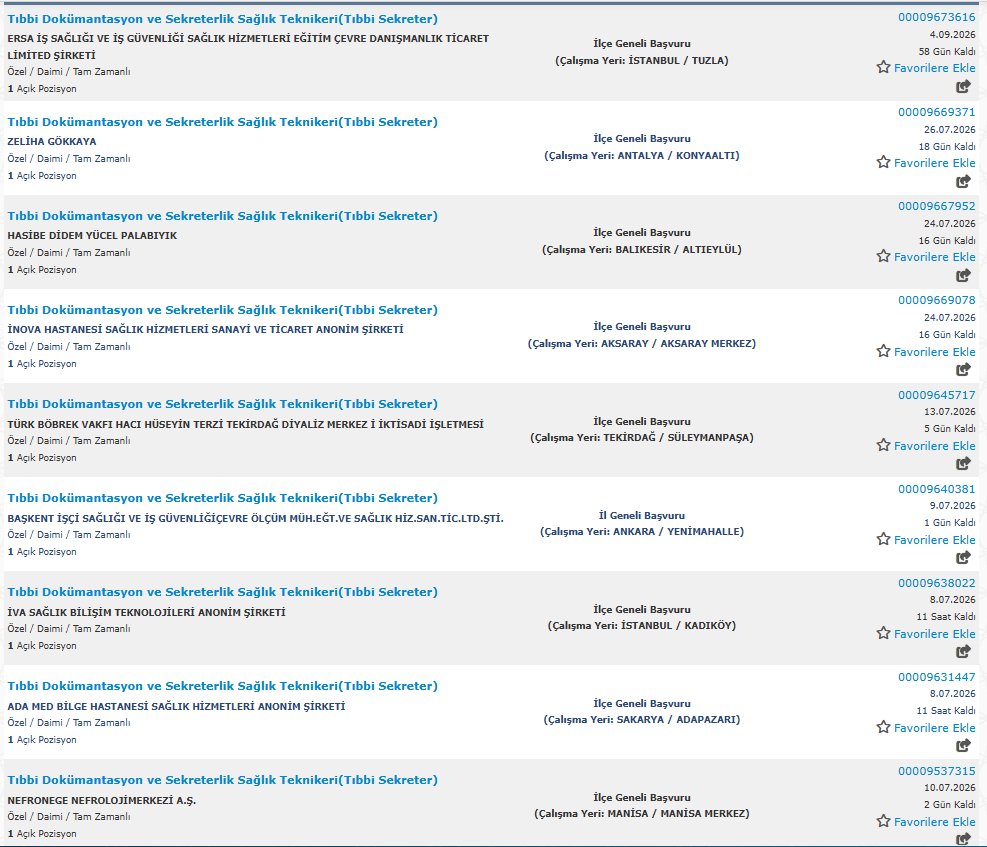Click favorite star icon for İNOVA HASTANESİ listing
Screen dimensions: 987x847
coord(884,351)
